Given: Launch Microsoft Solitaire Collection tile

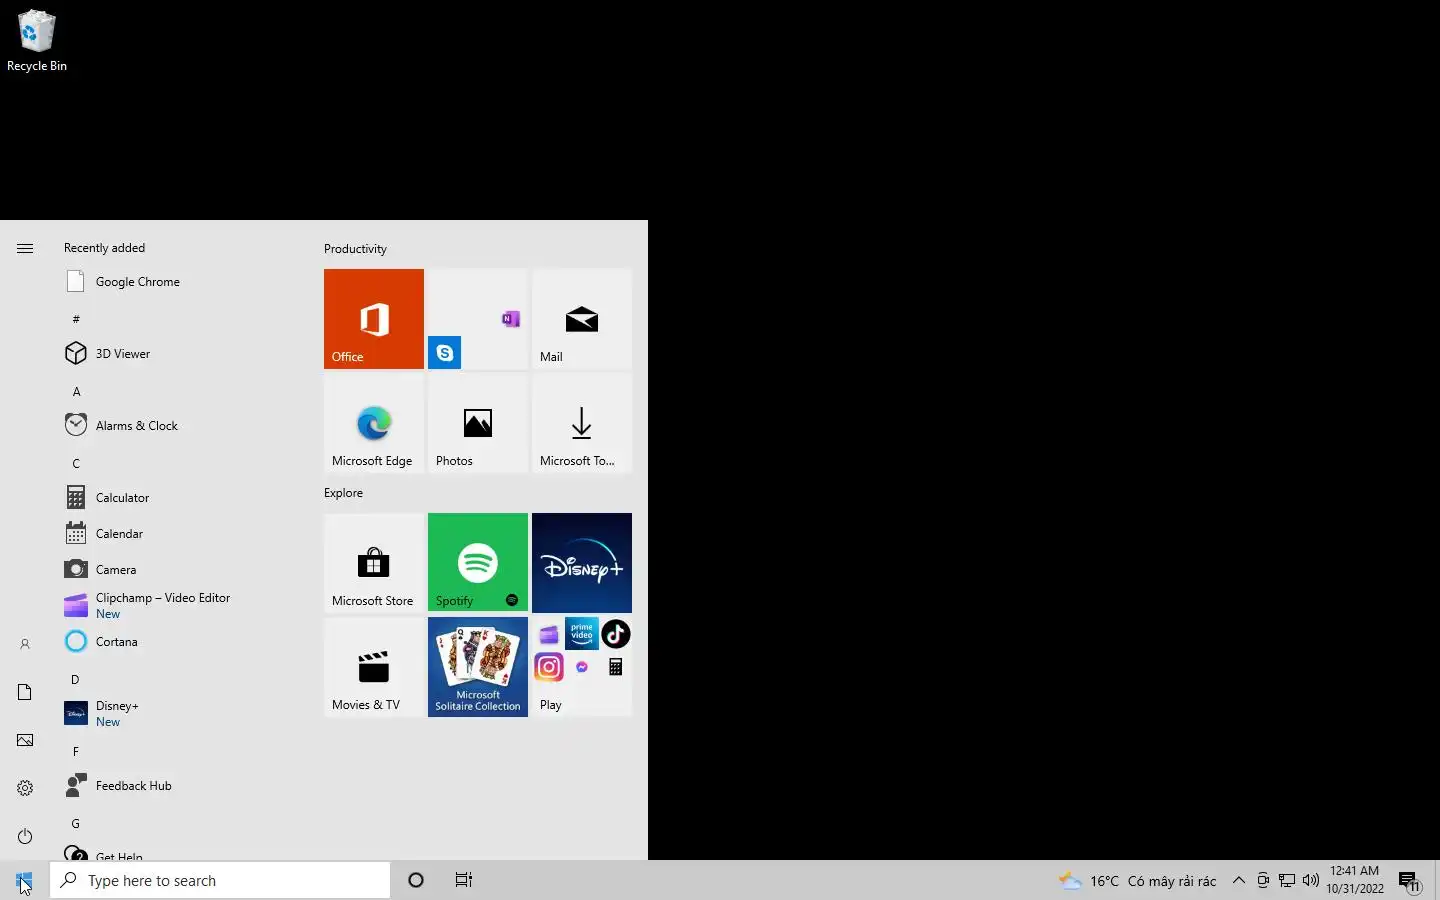Looking at the screenshot, I should [478, 667].
